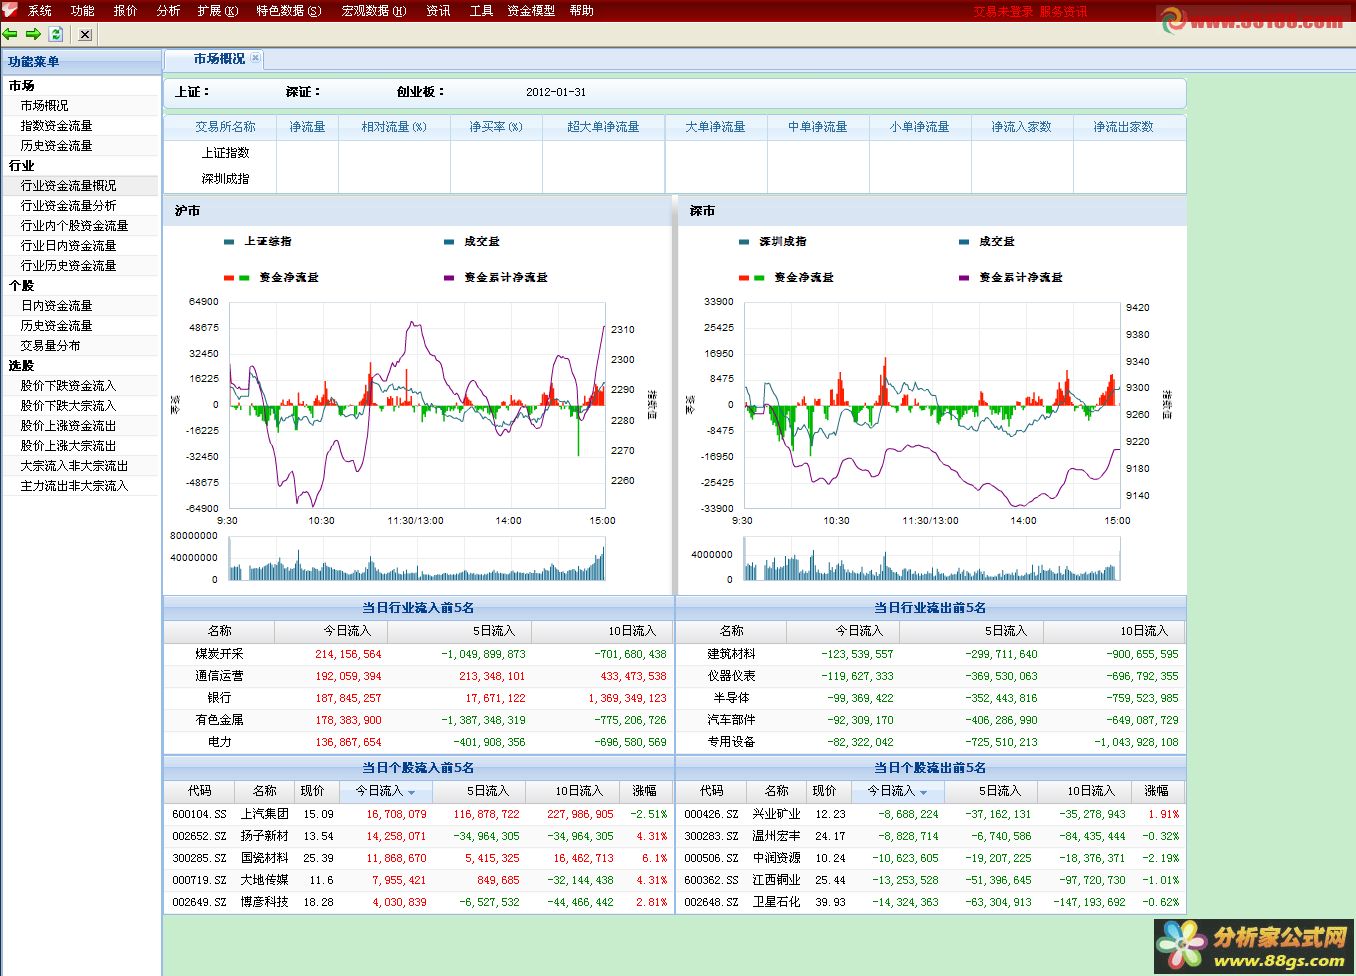The height and width of the screenshot is (976, 1356).
Task: Click stock code 000426.SZ
Action: point(711,814)
